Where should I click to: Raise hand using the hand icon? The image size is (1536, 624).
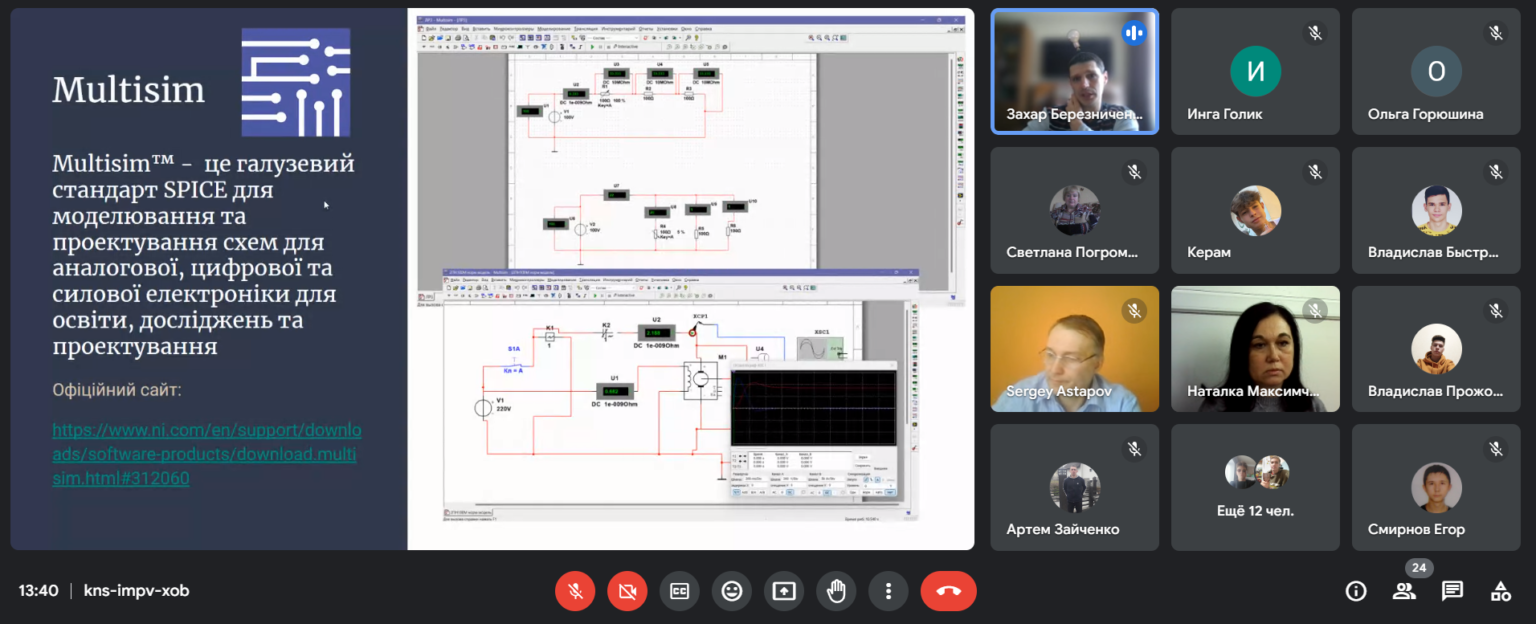pos(836,591)
